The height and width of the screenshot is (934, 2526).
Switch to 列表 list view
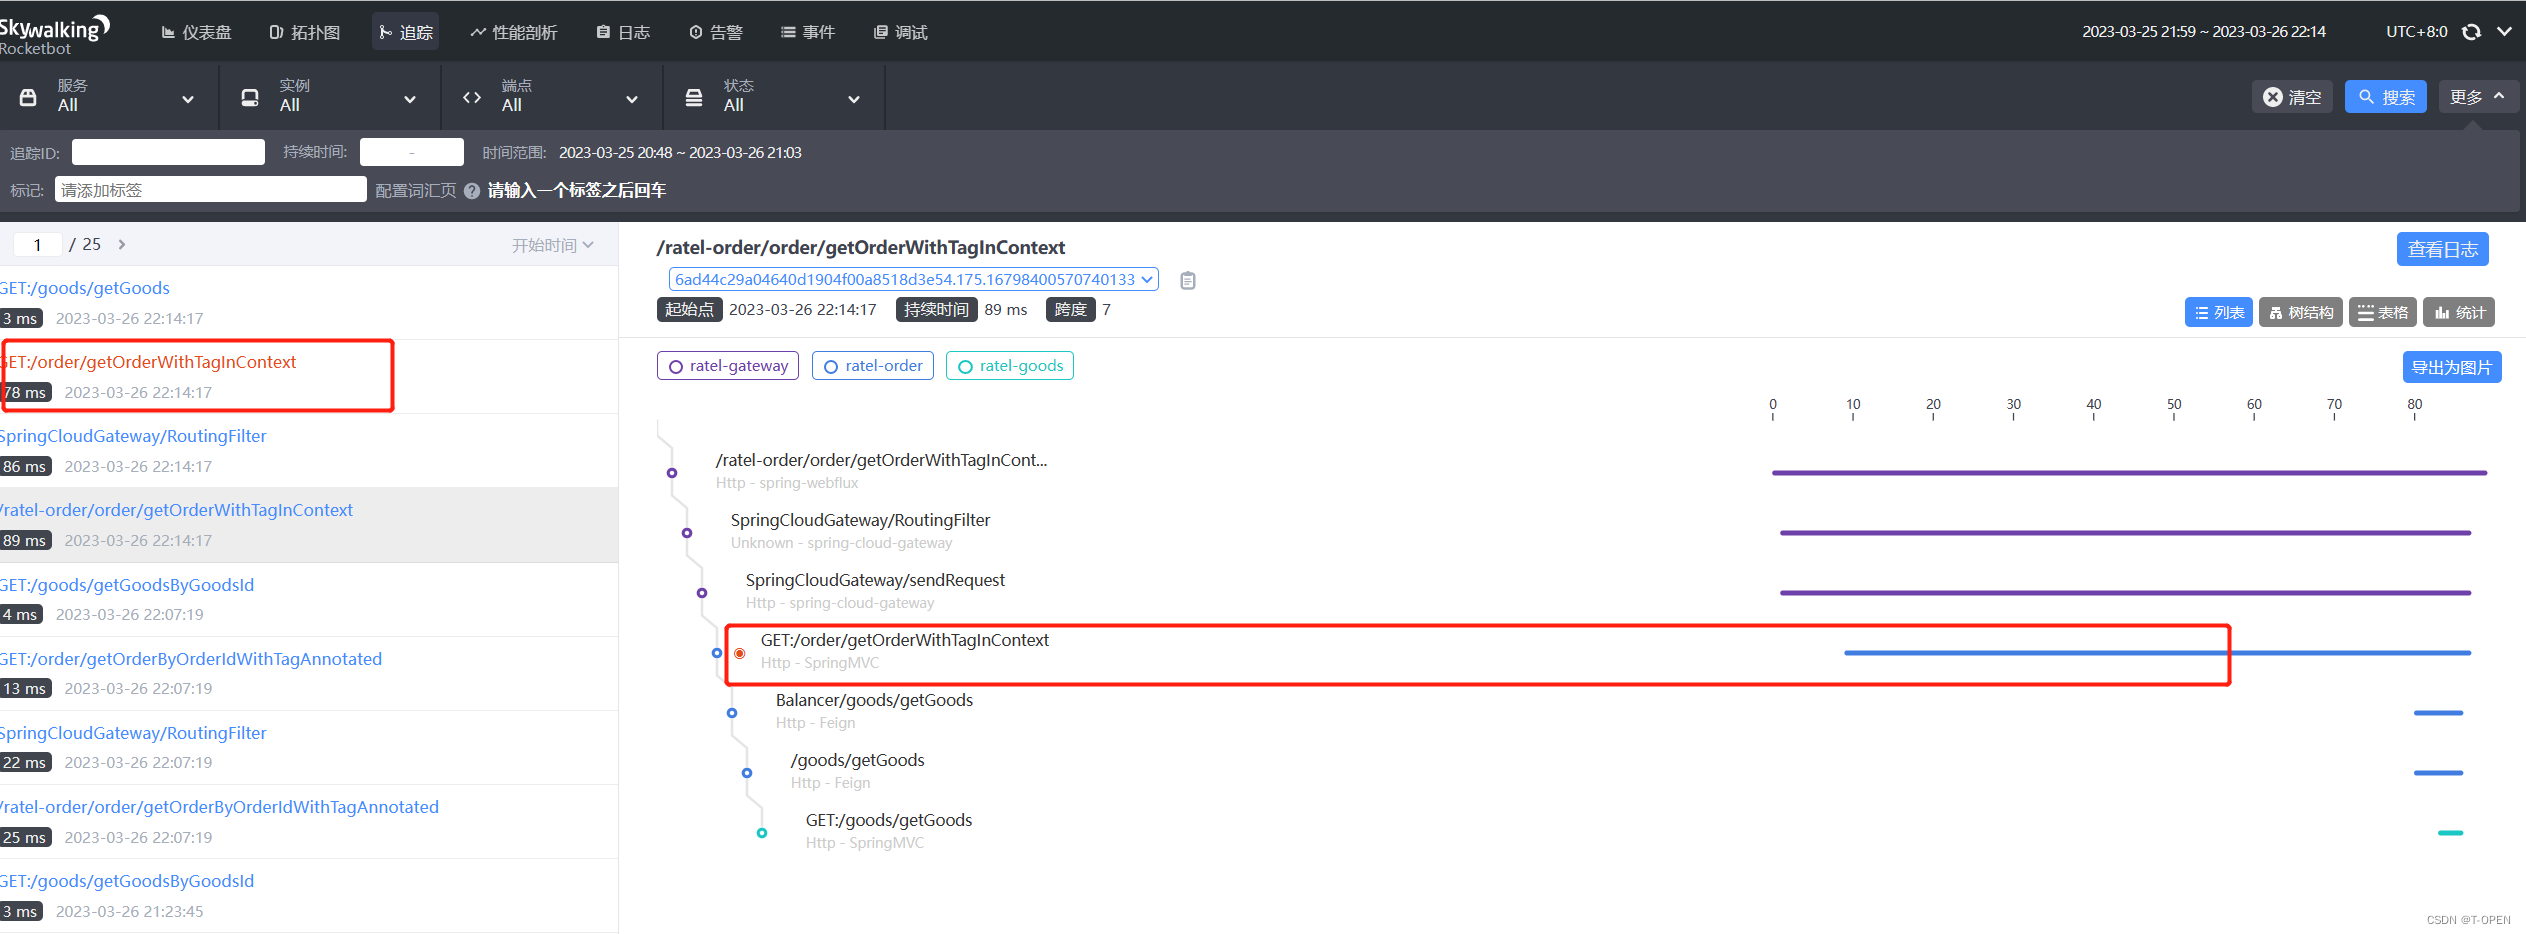point(2219,312)
